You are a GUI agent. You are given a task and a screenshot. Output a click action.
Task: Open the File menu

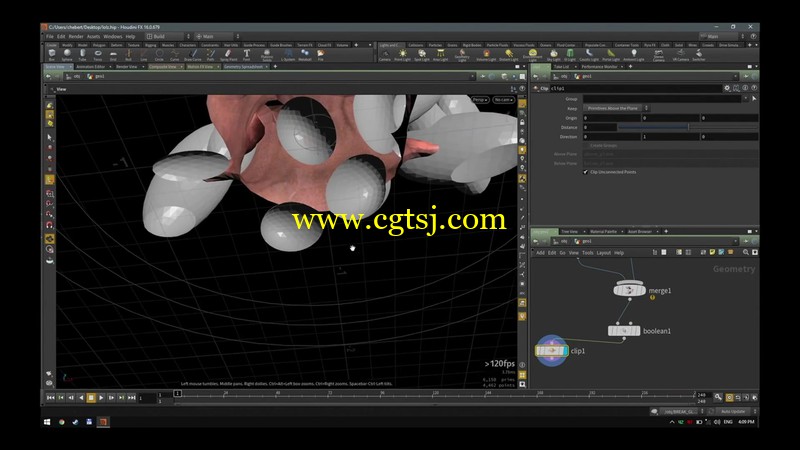[x=49, y=36]
